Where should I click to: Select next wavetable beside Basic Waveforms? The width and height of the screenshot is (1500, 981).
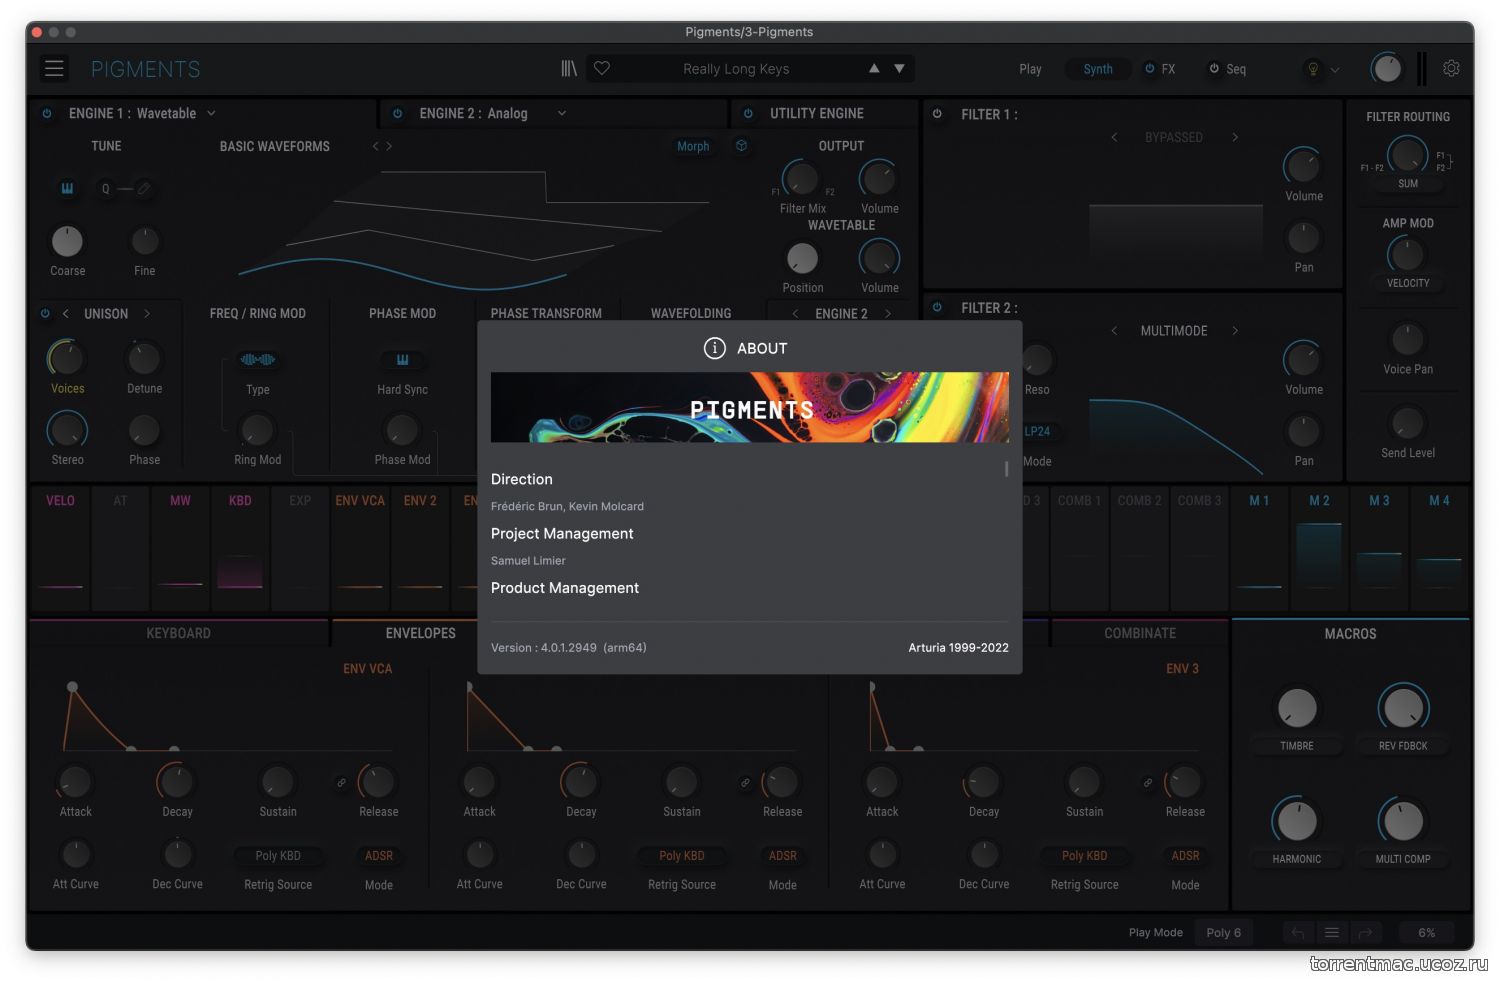pos(389,146)
